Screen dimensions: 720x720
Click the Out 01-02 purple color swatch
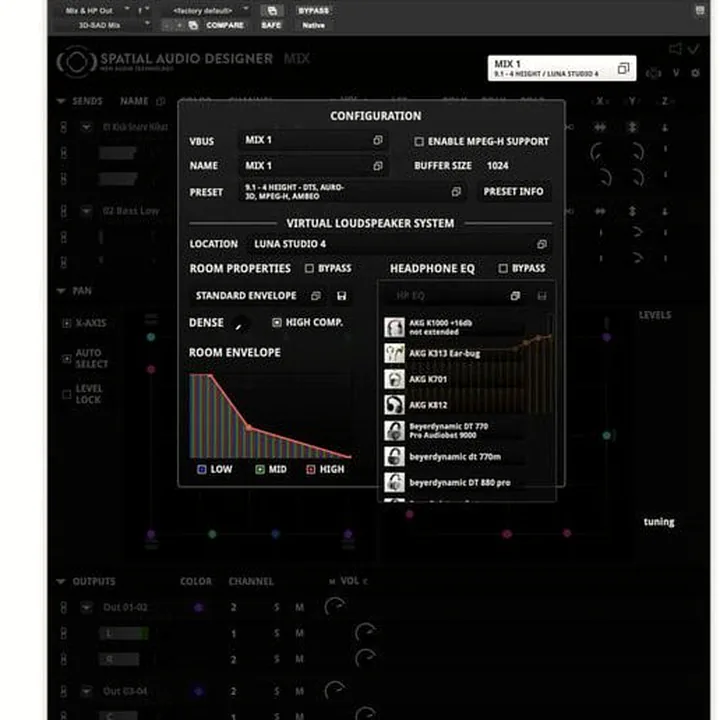(198, 607)
